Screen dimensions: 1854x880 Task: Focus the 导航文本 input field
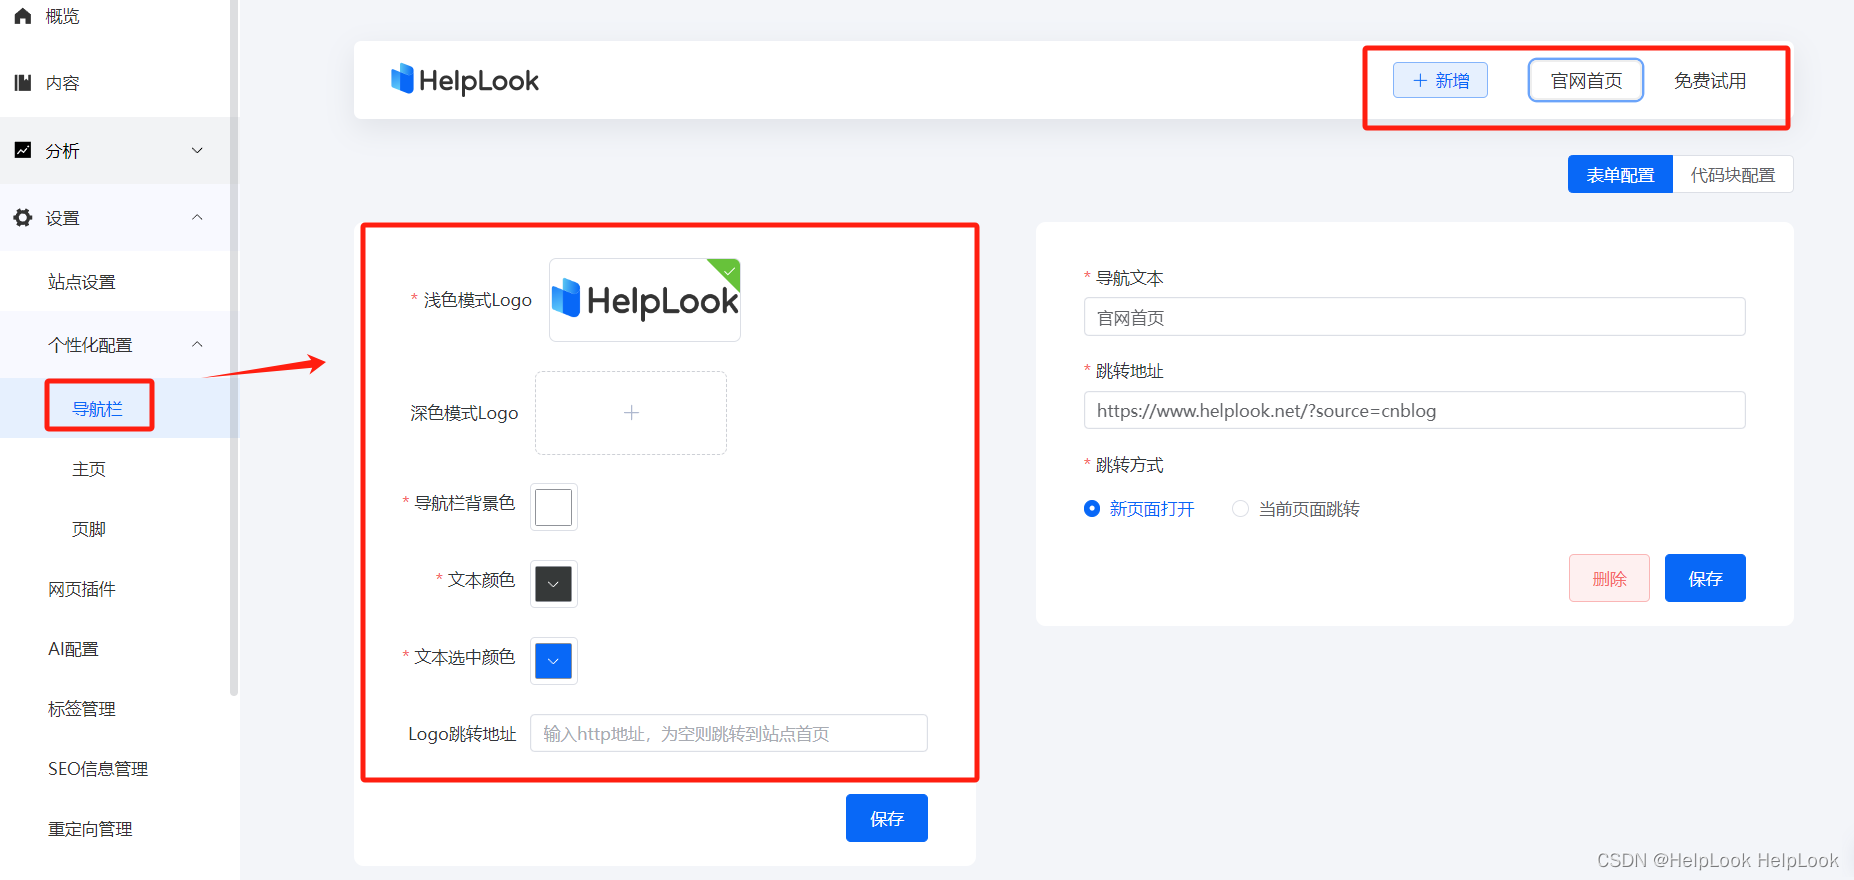pos(1415,317)
